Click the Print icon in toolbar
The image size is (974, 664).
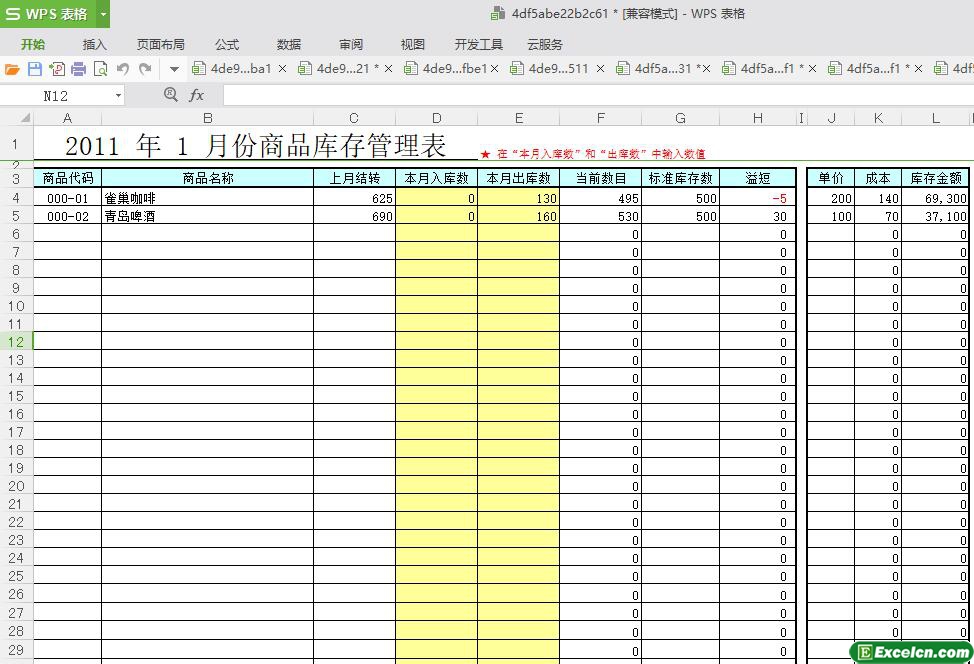(78, 69)
